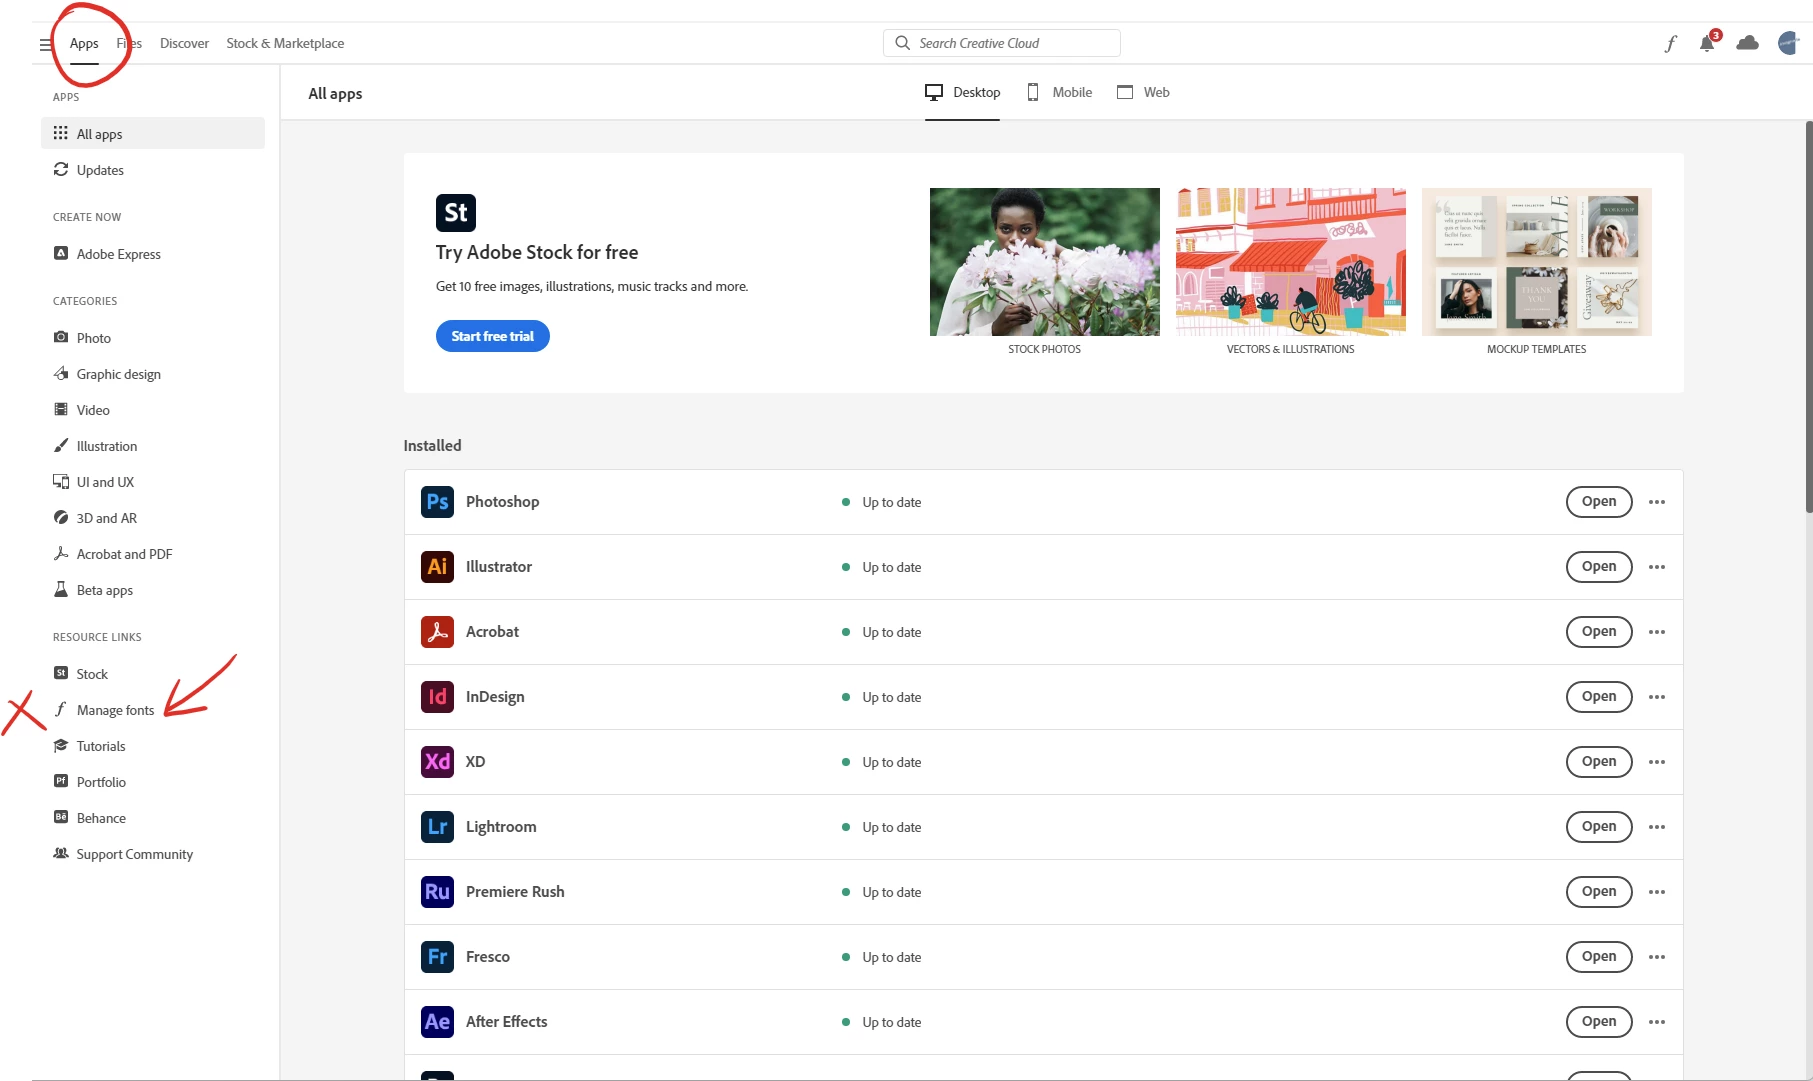Image resolution: width=1813 pixels, height=1081 pixels.
Task: Select All apps in sidebar
Action: coord(153,134)
